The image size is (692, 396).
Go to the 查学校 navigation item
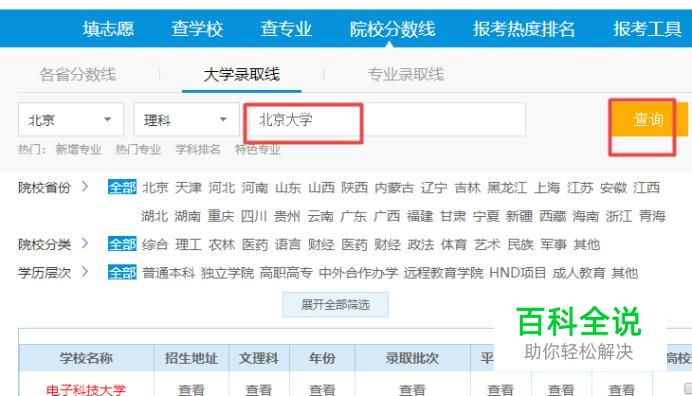(x=197, y=29)
